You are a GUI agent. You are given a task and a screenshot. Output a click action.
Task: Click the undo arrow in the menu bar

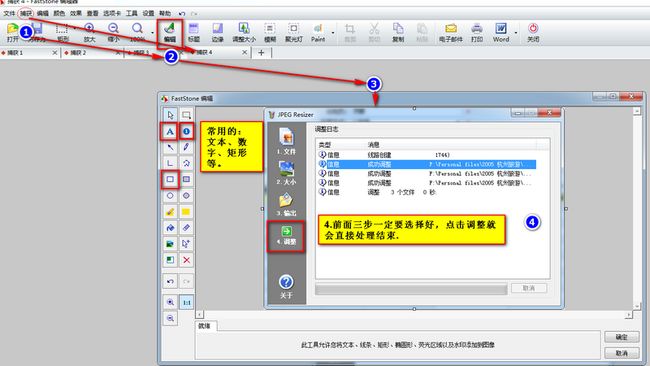[182, 14]
